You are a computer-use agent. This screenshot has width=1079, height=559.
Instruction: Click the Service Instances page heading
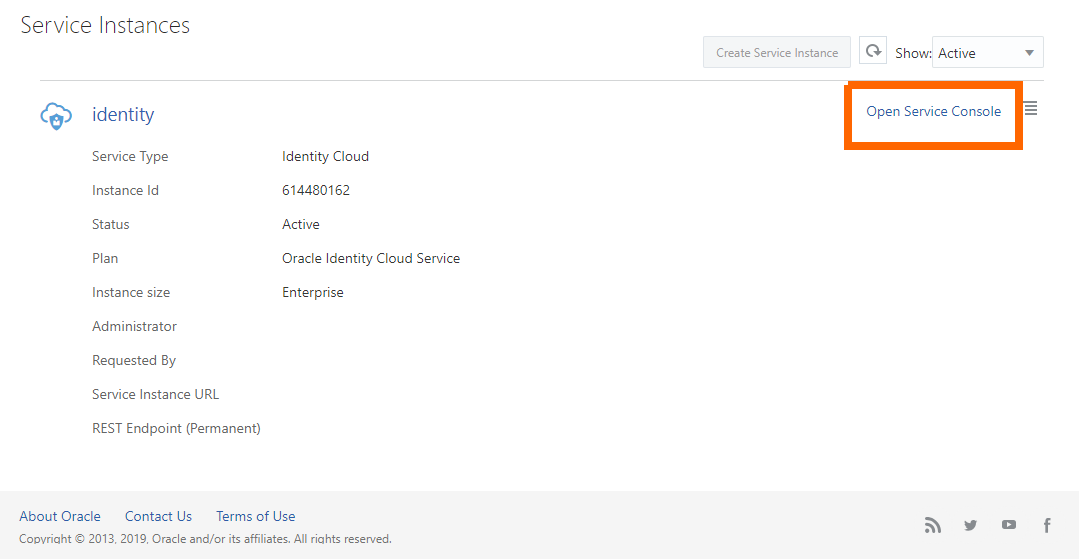105,26
